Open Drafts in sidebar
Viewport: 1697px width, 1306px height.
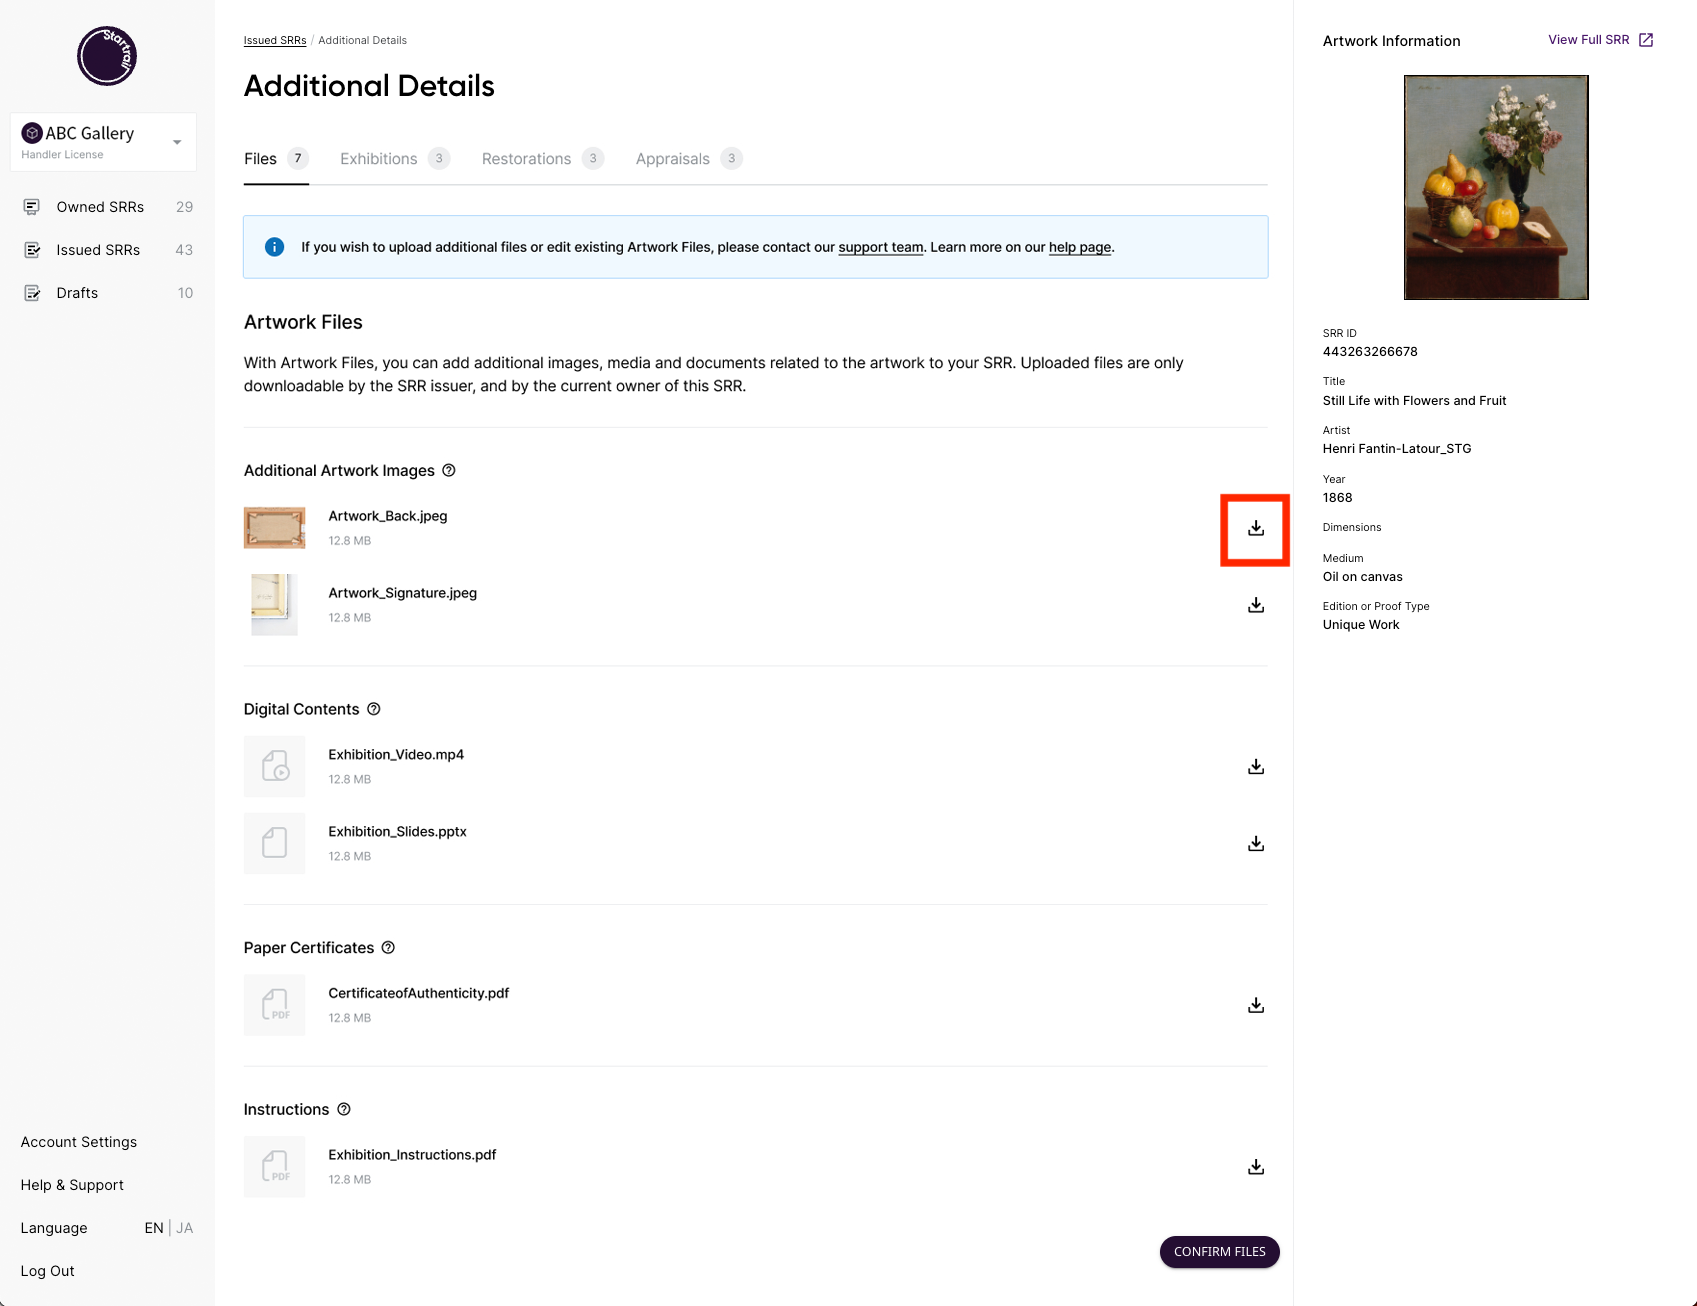107,293
